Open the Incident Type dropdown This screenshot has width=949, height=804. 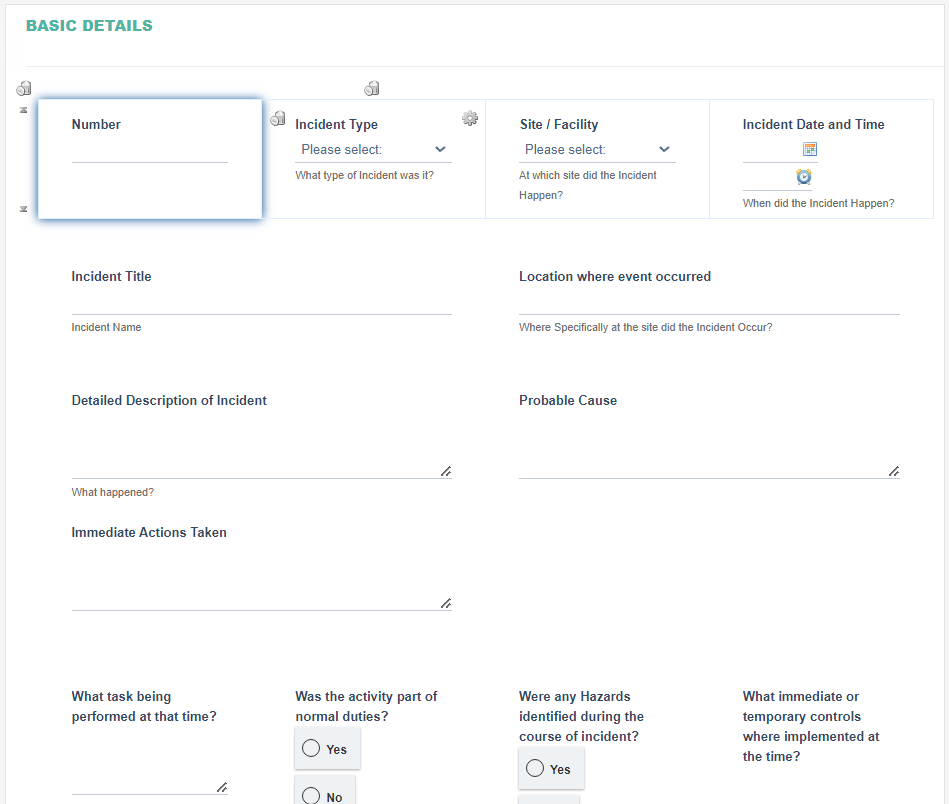[373, 150]
